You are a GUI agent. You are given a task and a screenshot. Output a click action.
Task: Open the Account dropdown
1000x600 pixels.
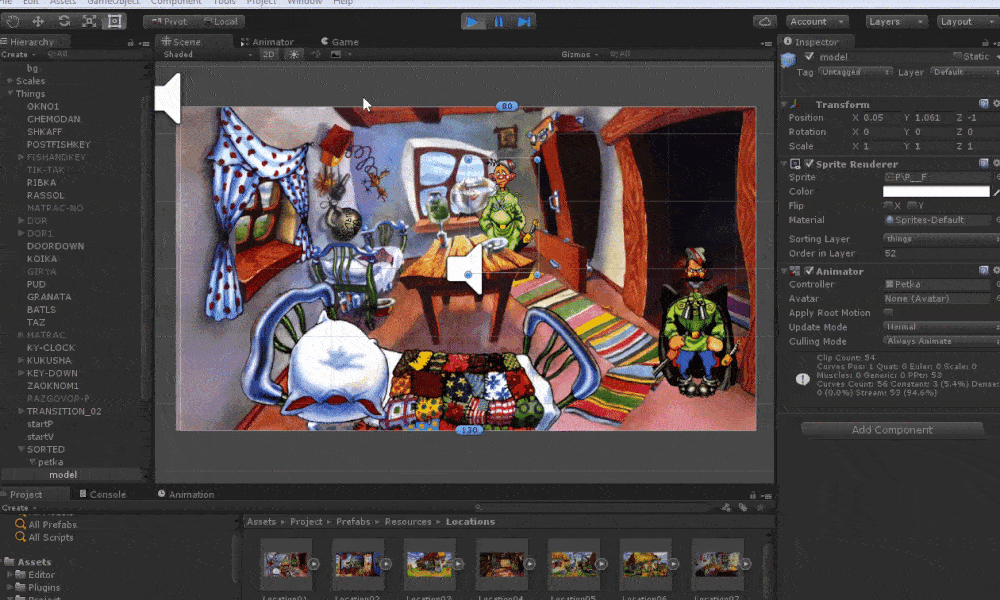pyautogui.click(x=817, y=22)
